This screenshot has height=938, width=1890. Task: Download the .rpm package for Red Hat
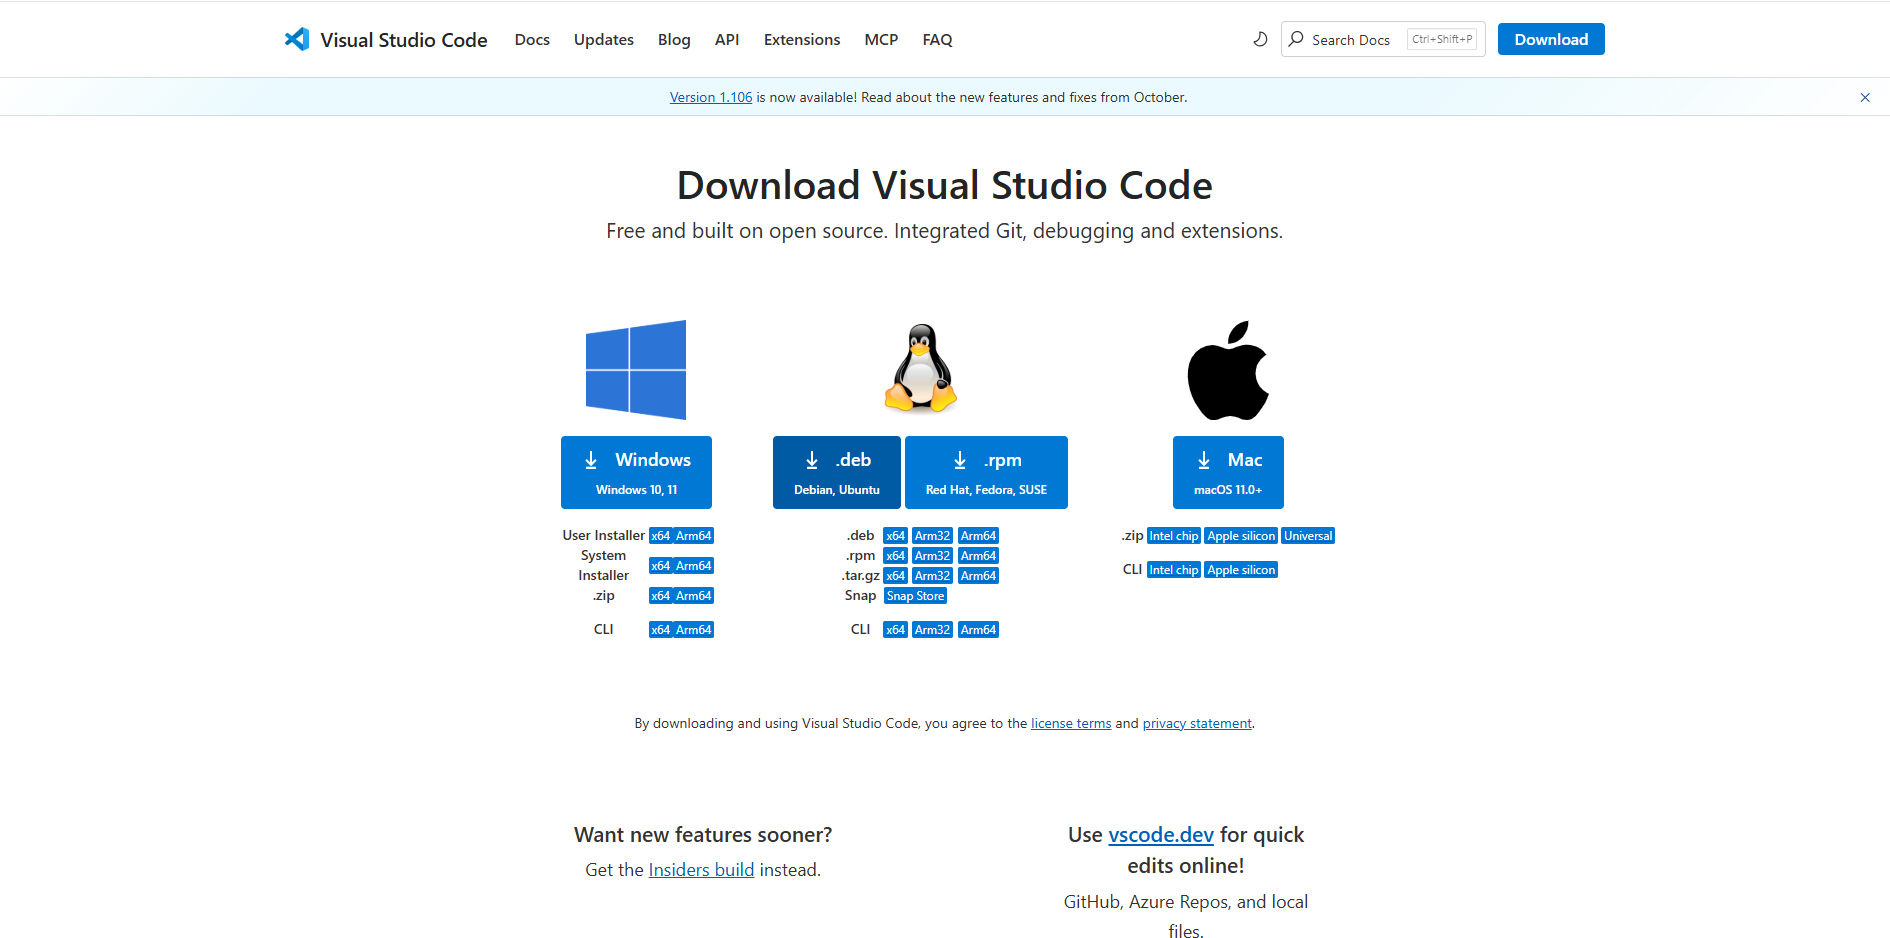click(x=986, y=472)
